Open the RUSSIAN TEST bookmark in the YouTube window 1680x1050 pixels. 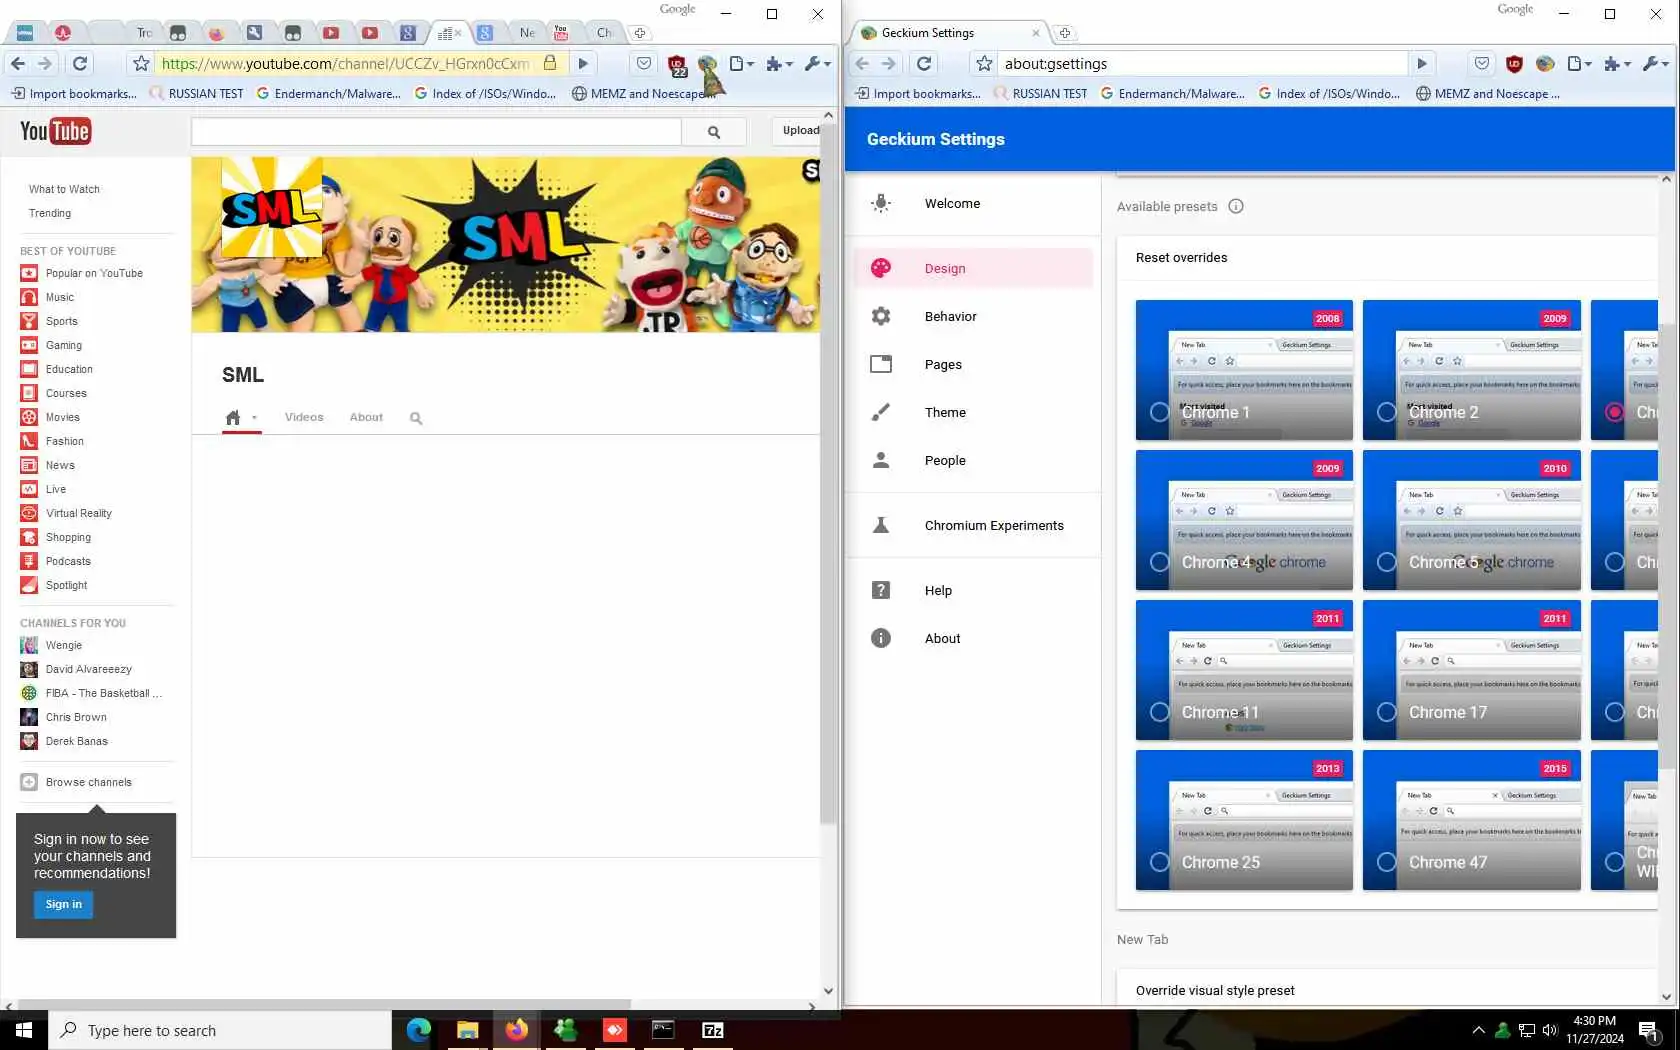(196, 93)
